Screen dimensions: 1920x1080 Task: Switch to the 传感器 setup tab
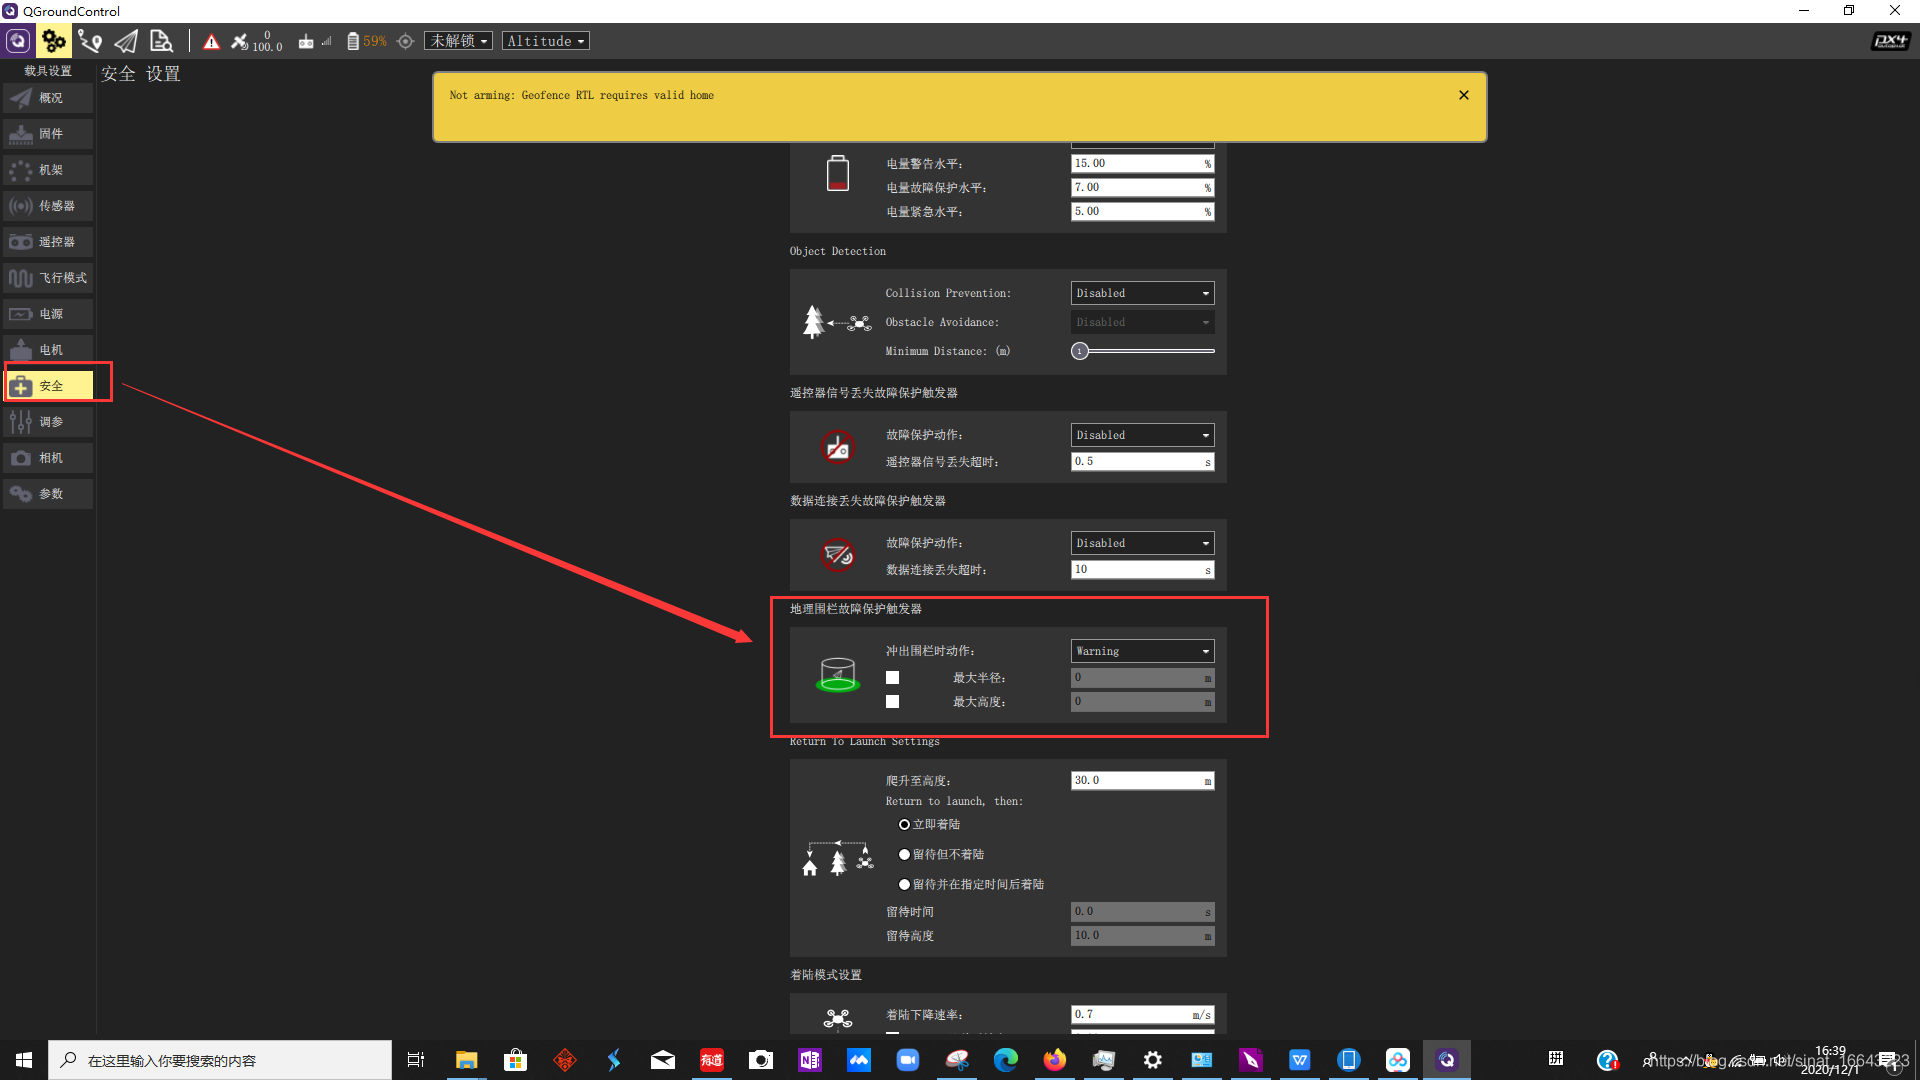click(x=48, y=206)
